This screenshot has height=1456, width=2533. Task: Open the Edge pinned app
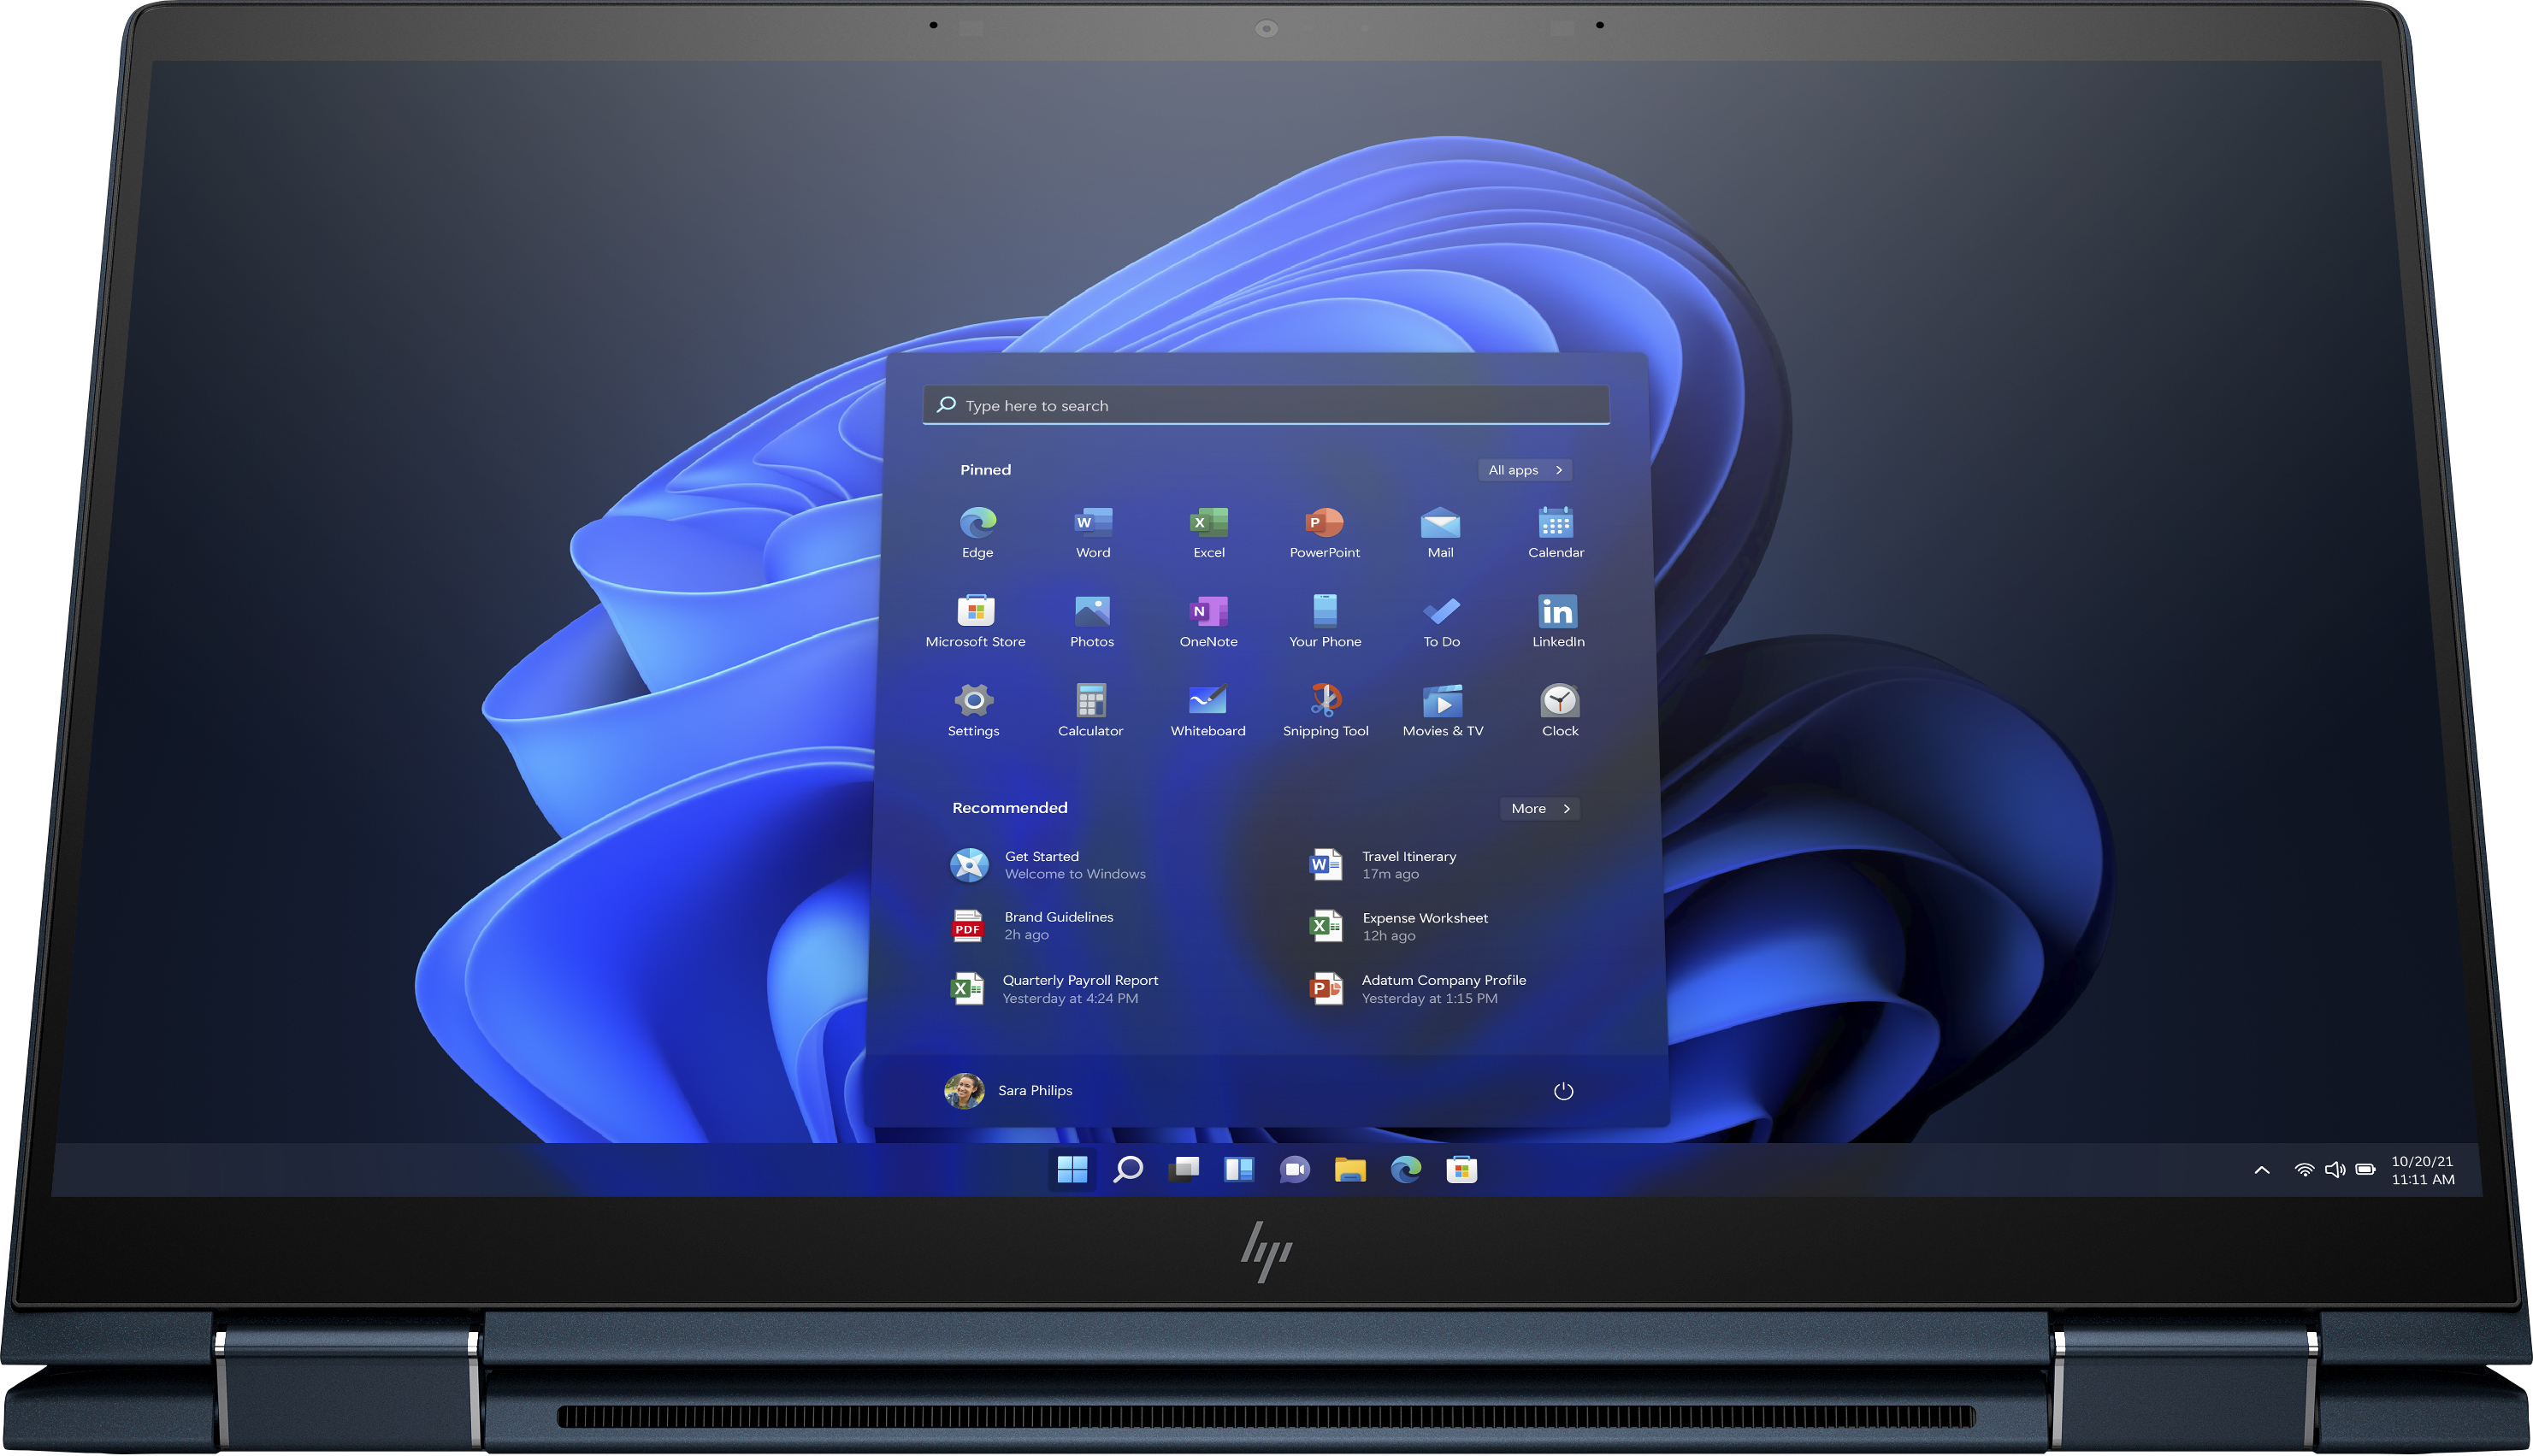point(977,532)
